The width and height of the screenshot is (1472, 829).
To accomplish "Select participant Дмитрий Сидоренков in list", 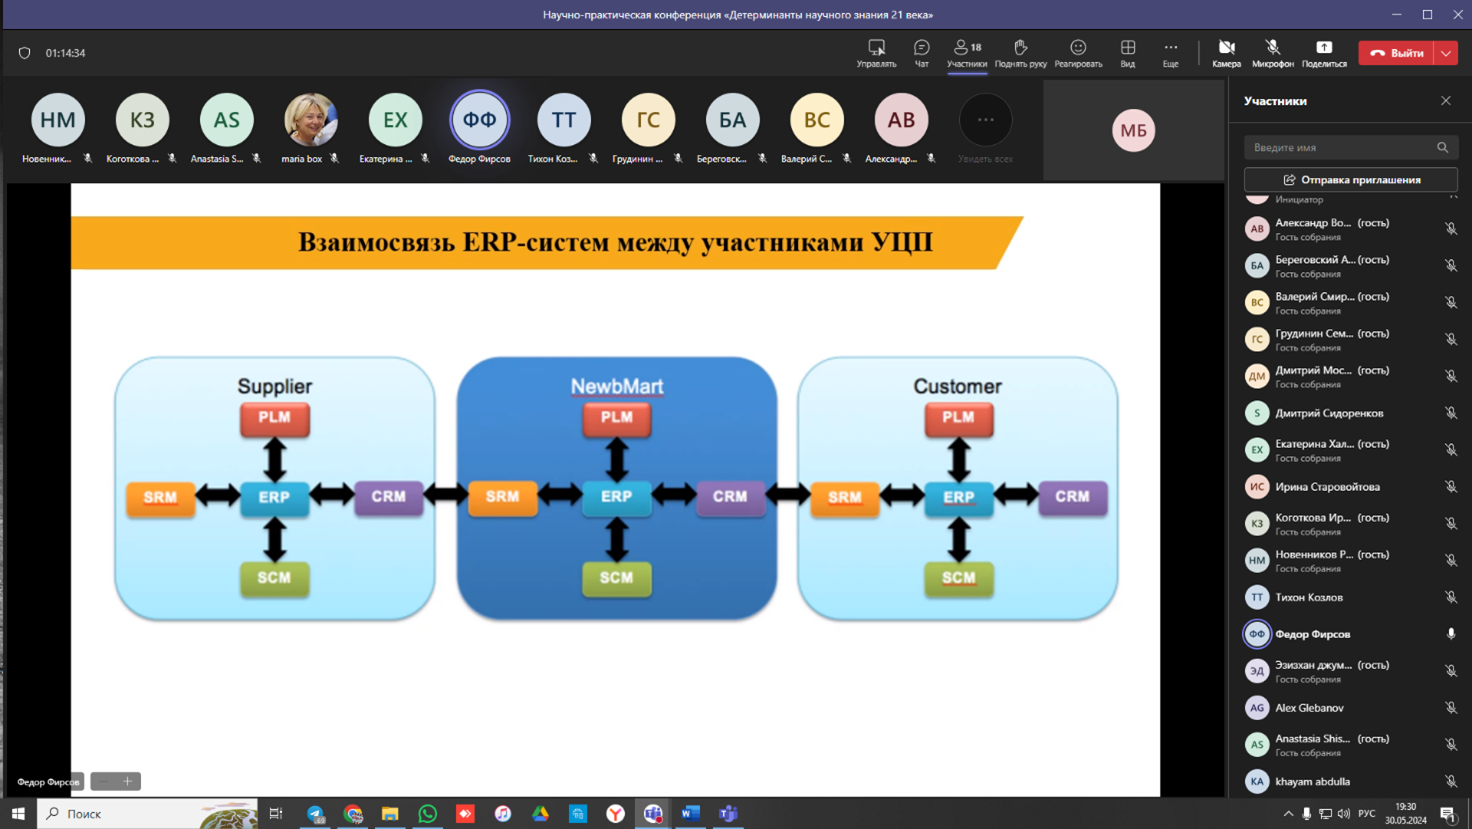I will pos(1350,413).
